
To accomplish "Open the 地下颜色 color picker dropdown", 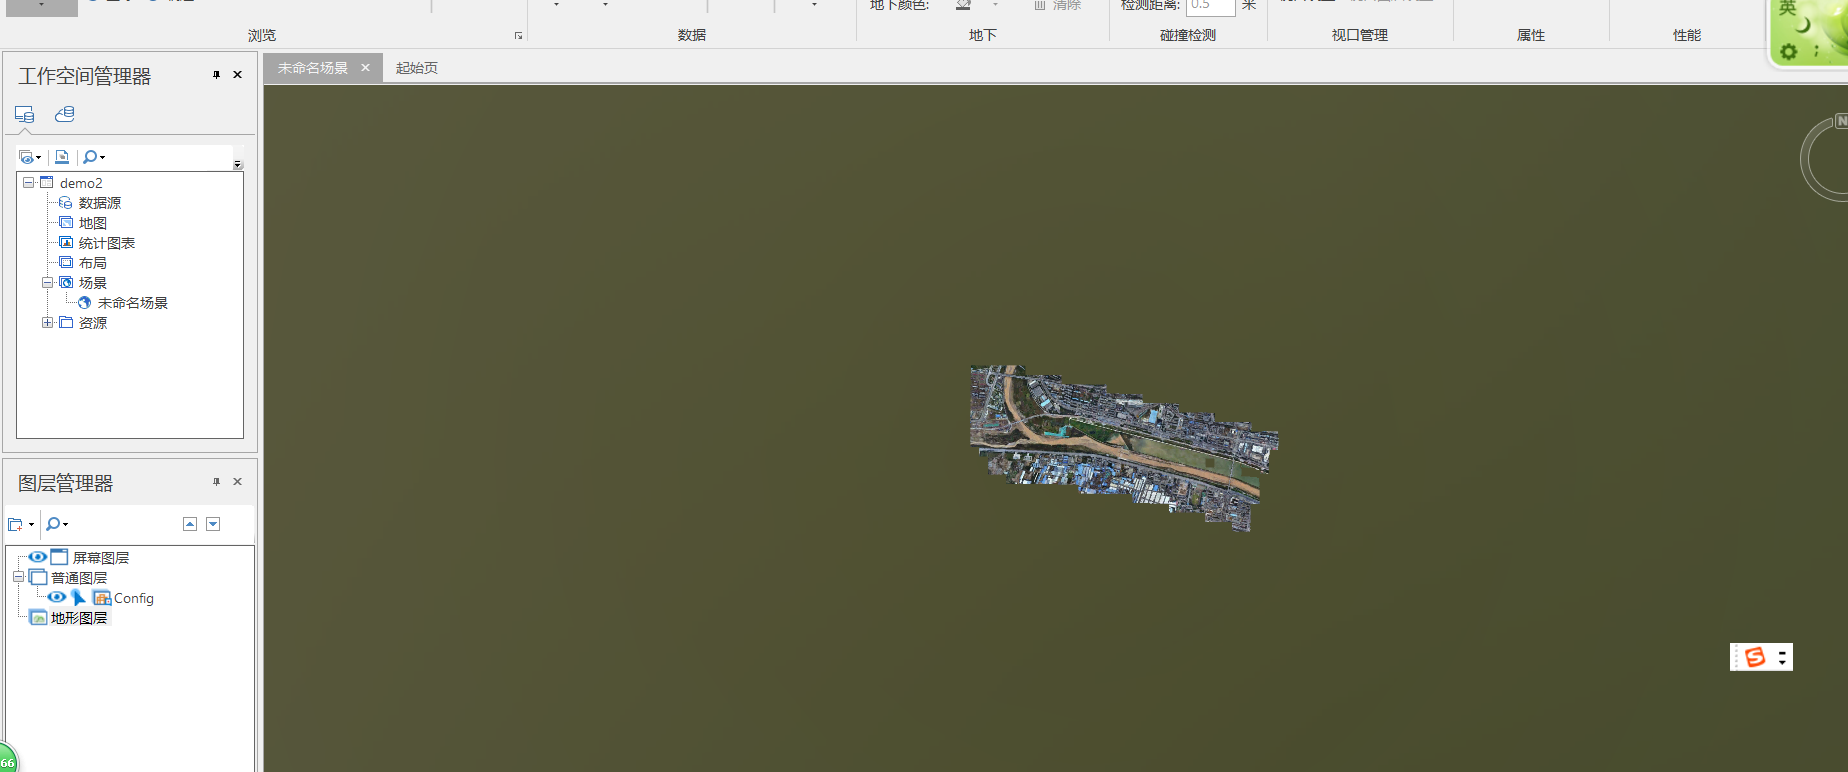I will pyautogui.click(x=996, y=6).
